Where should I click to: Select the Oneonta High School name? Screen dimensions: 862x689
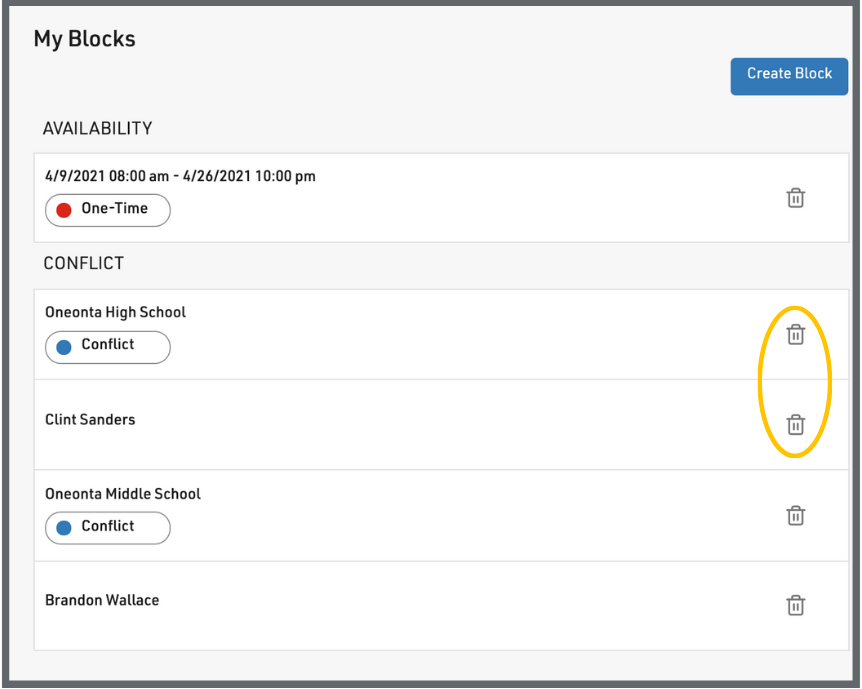tap(115, 313)
